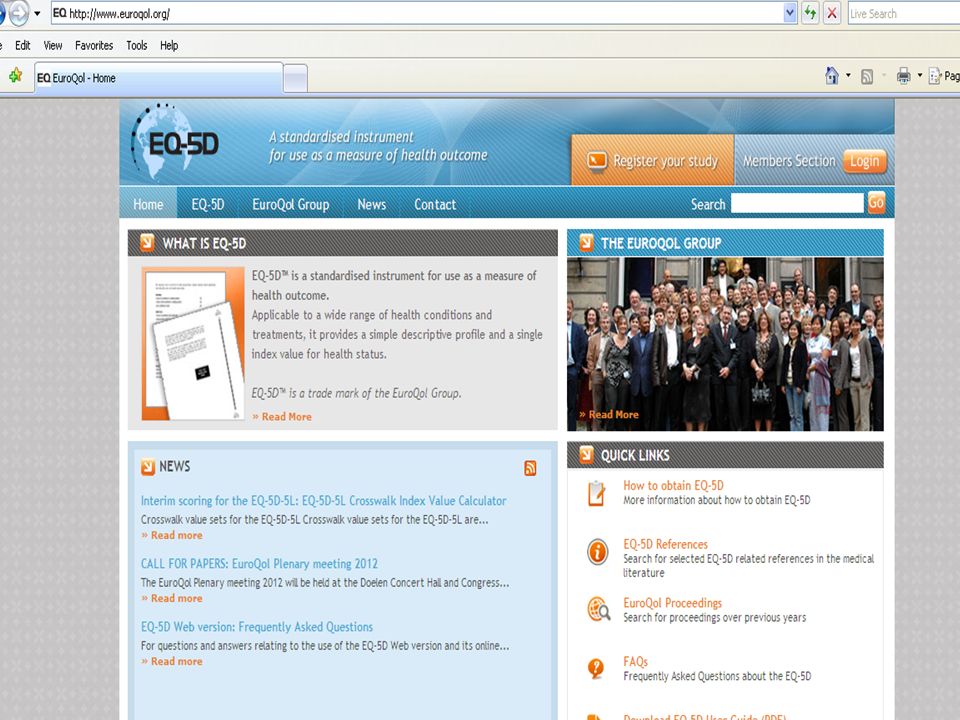This screenshot has width=960, height=720.
Task: Open the How to obtain EQ-5D link
Action: [x=673, y=486]
